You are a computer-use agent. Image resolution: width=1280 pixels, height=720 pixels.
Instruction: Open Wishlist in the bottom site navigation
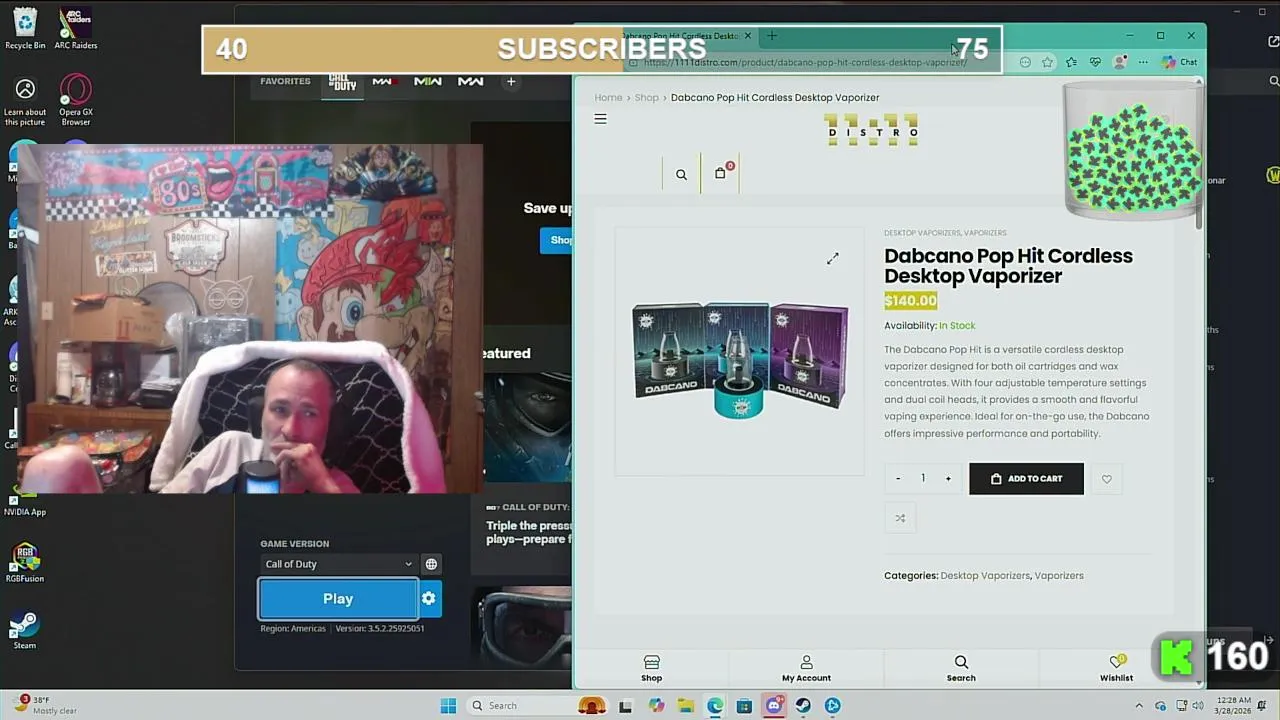[1116, 669]
